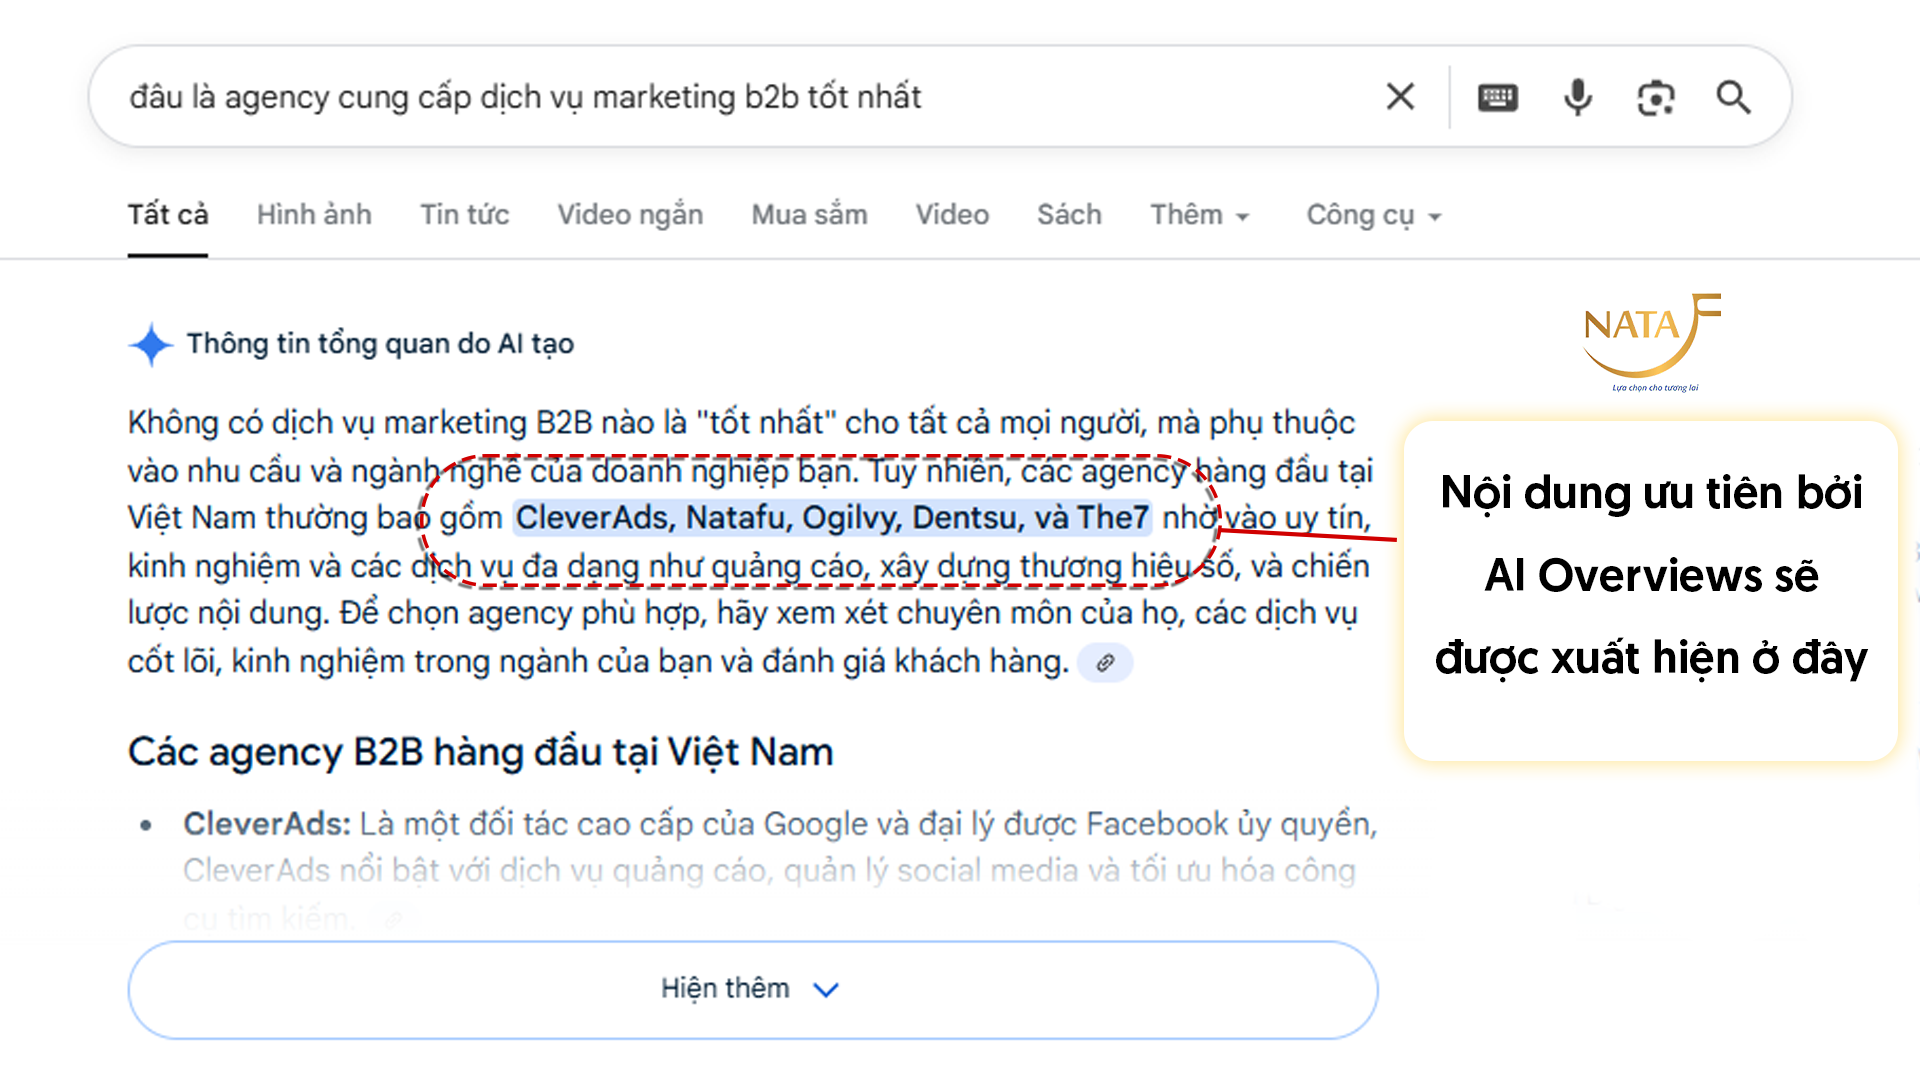Viewport: 1920px width, 1080px height.
Task: Select the Mua sắm tab
Action: (809, 215)
